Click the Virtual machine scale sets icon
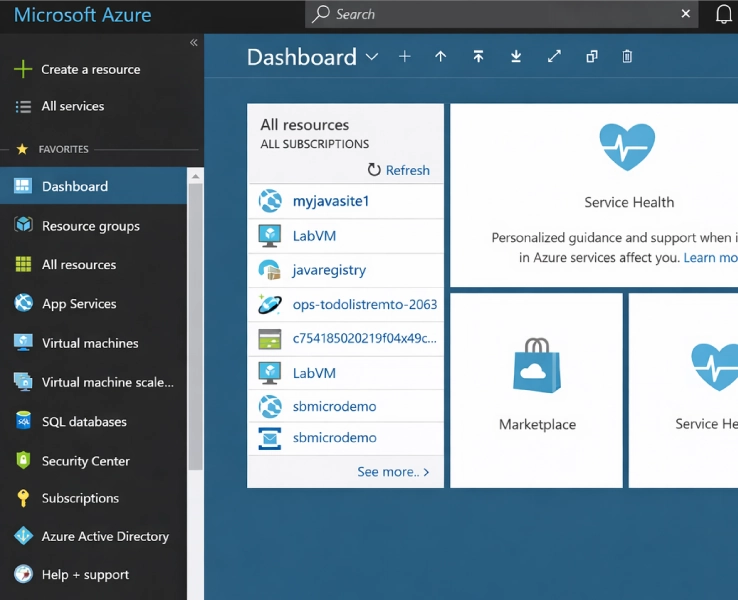Screen dimensions: 738x600 click(x=23, y=382)
